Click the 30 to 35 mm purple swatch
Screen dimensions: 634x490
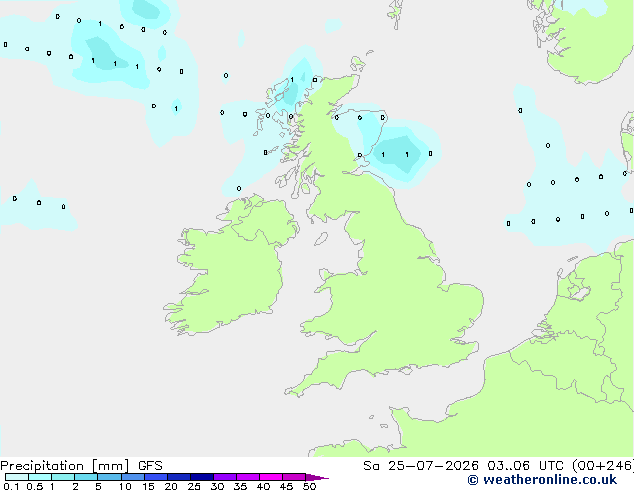click(225, 477)
